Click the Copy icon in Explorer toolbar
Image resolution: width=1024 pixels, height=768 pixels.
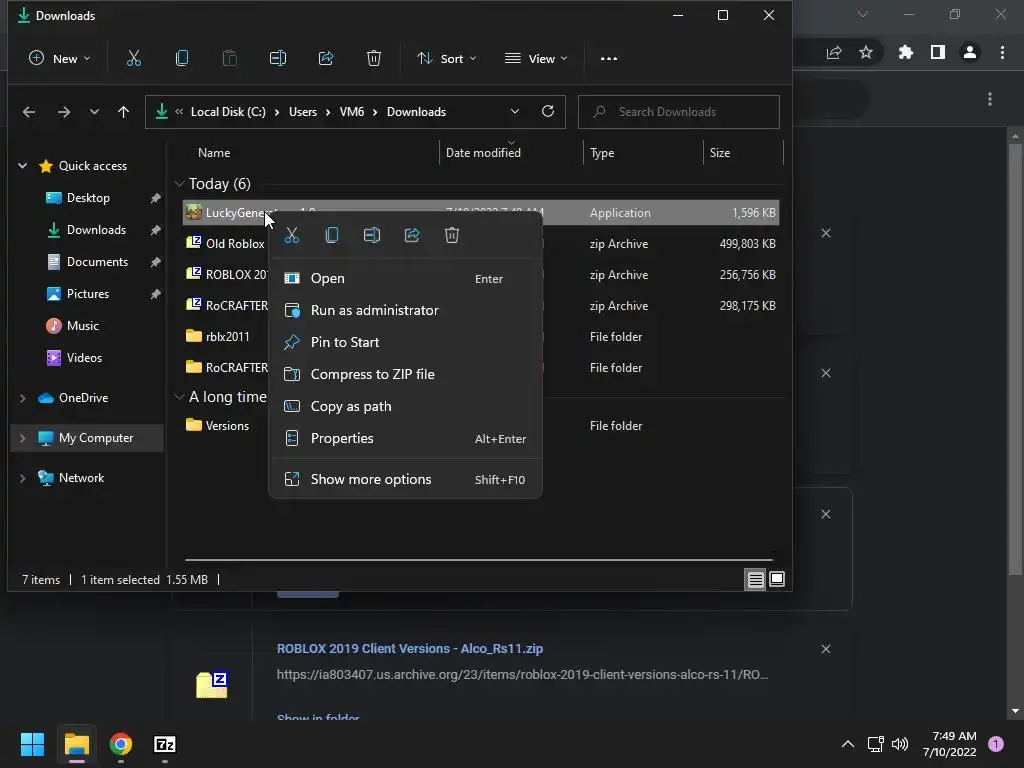point(182,59)
